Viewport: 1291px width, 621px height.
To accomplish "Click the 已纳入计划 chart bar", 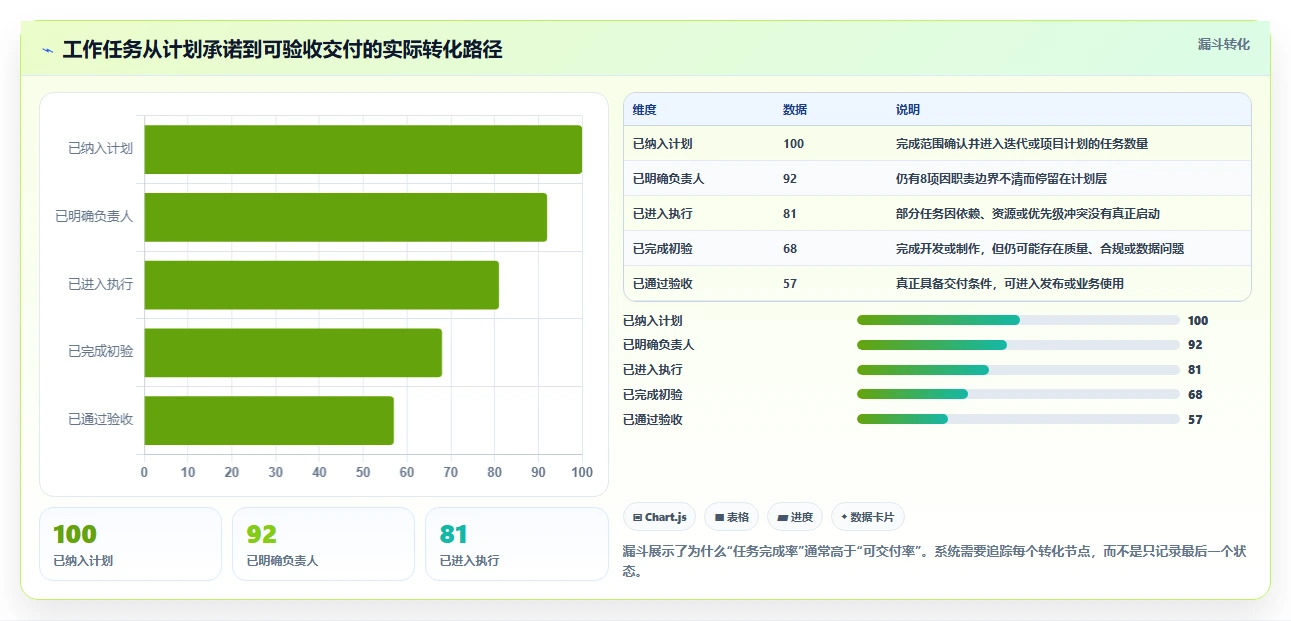I will [363, 149].
